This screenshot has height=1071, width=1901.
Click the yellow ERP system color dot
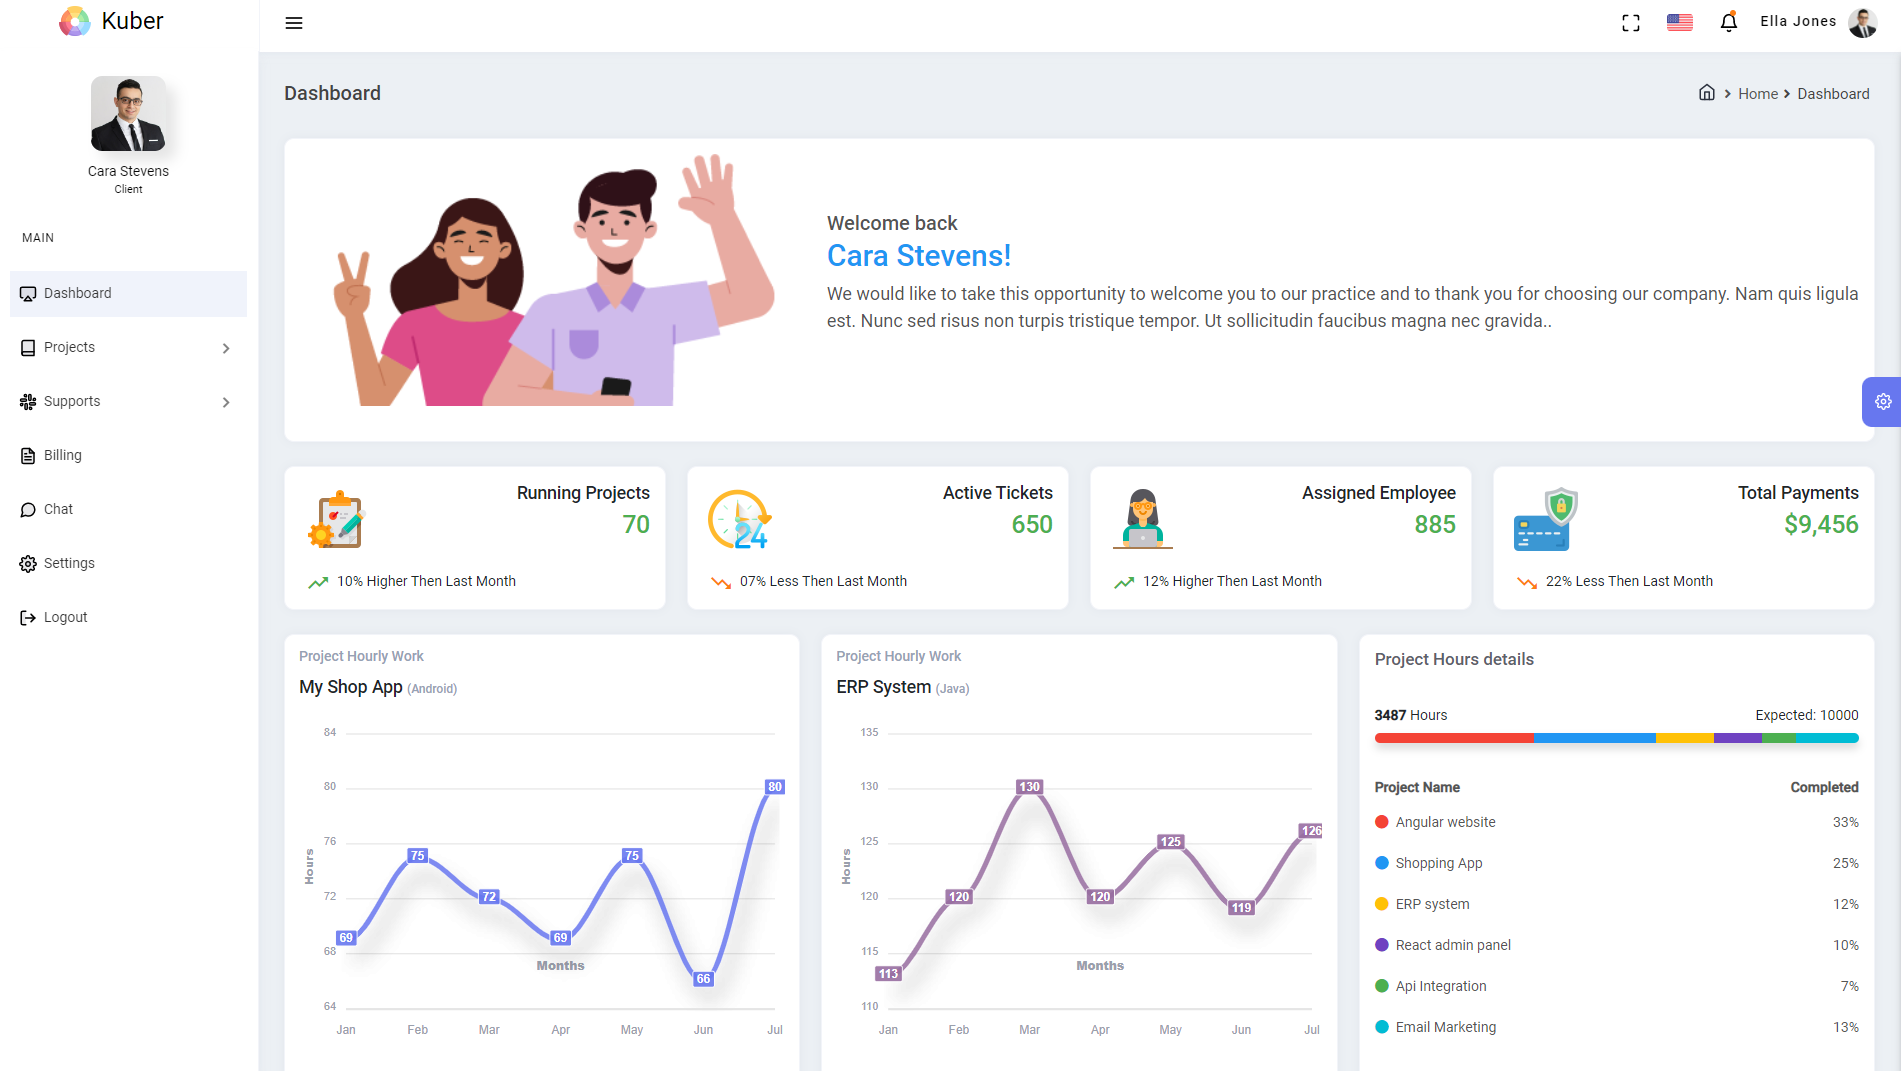(x=1382, y=904)
